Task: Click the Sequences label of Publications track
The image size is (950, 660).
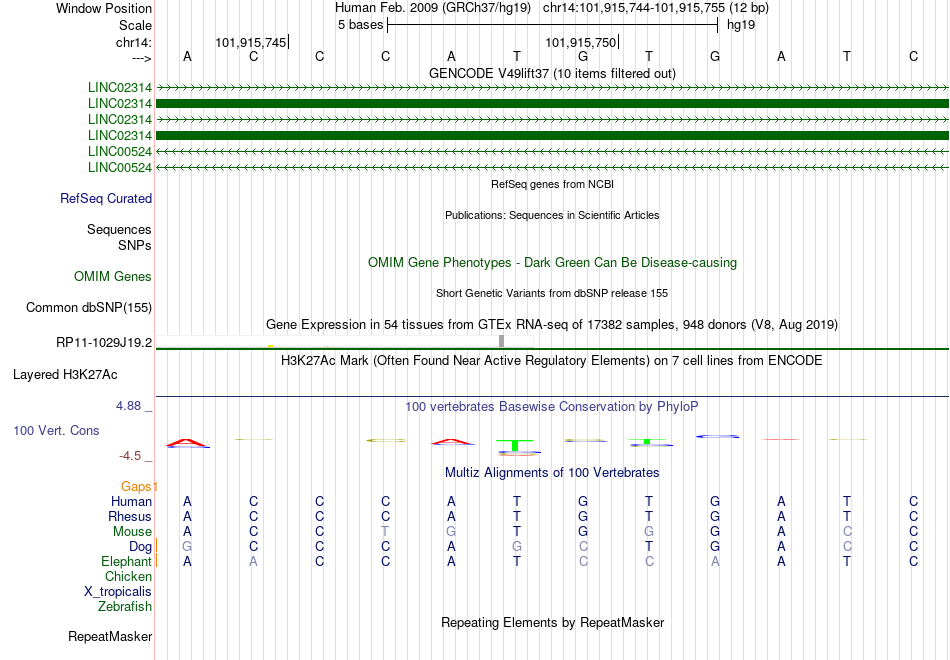Action: pos(119,229)
